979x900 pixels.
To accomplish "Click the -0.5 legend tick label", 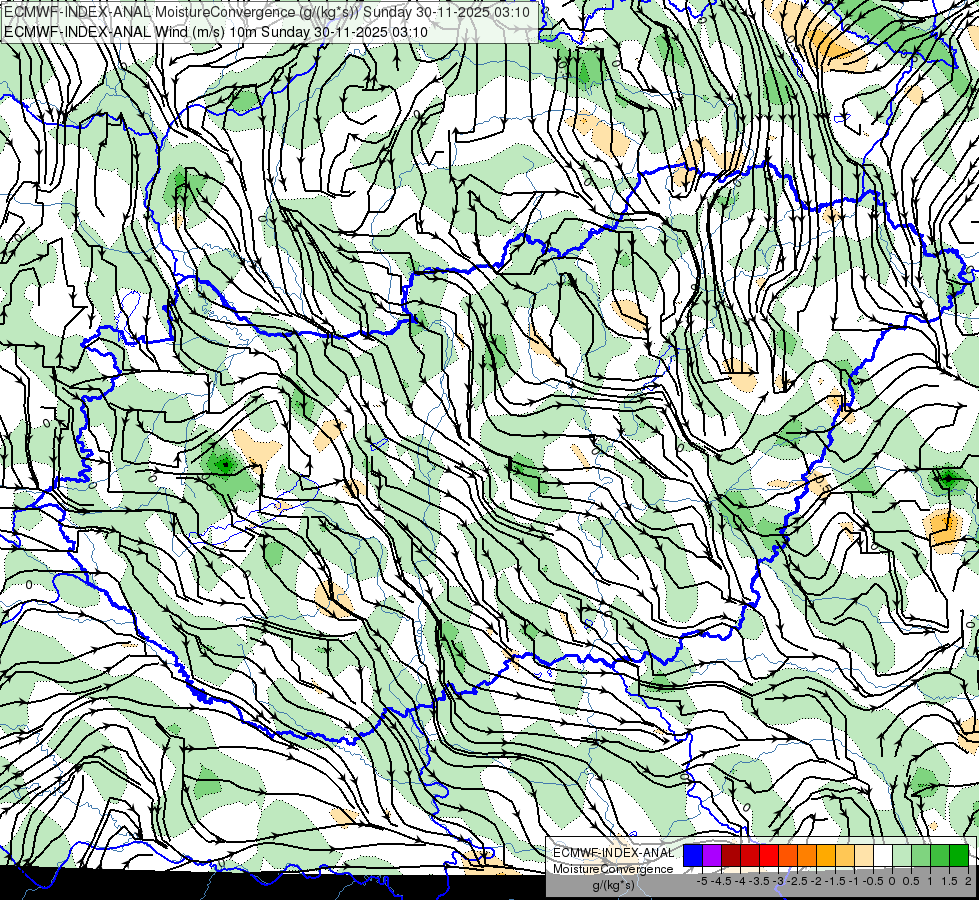I will (873, 881).
